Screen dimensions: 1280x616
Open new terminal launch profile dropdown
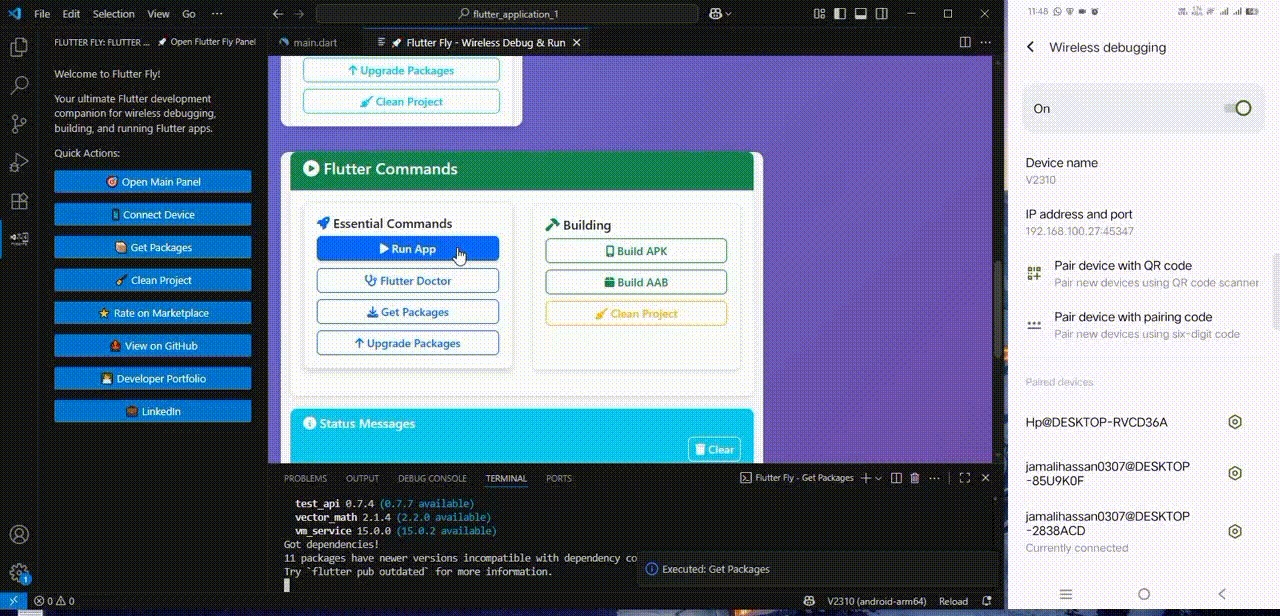point(878,479)
